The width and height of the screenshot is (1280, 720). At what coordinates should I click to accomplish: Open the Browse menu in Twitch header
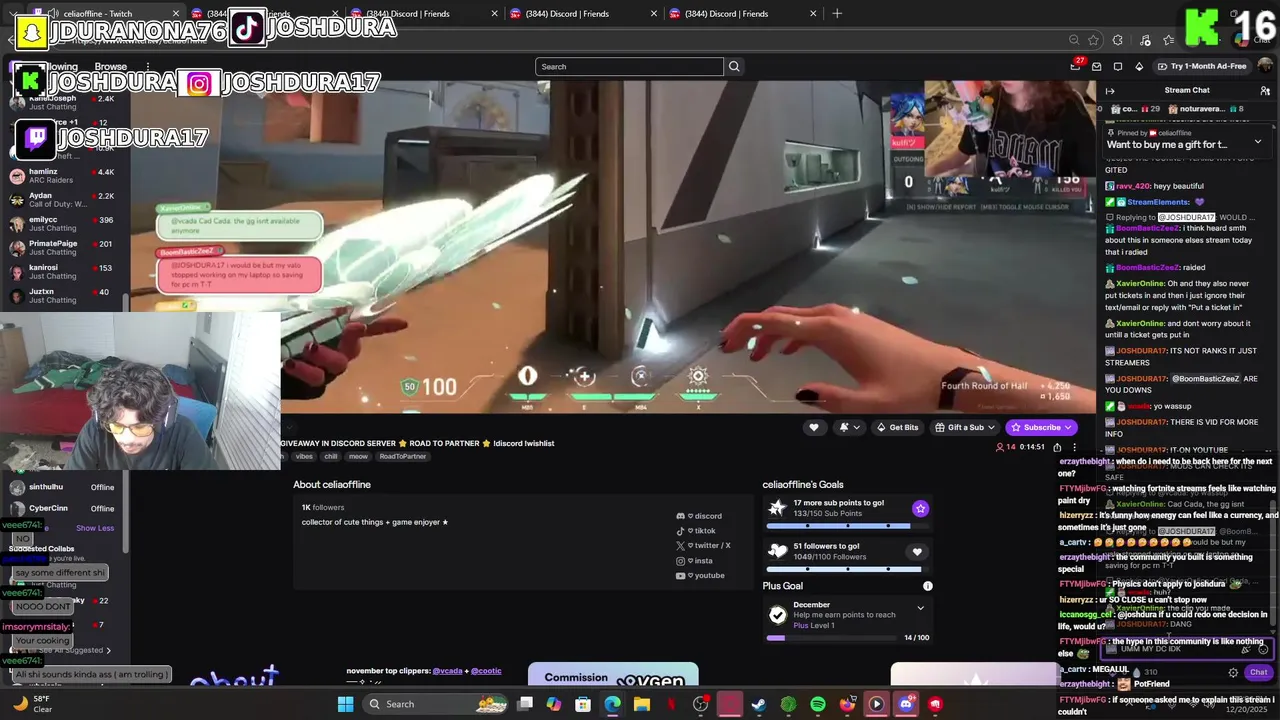pyautogui.click(x=110, y=66)
